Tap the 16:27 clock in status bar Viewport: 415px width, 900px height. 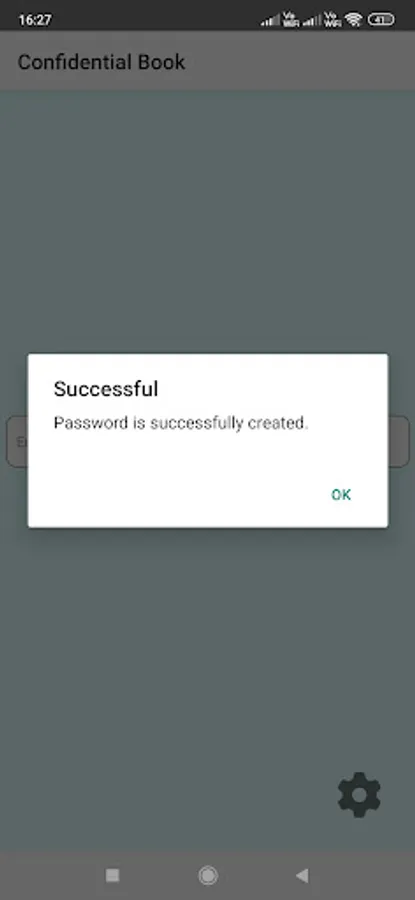pos(35,20)
